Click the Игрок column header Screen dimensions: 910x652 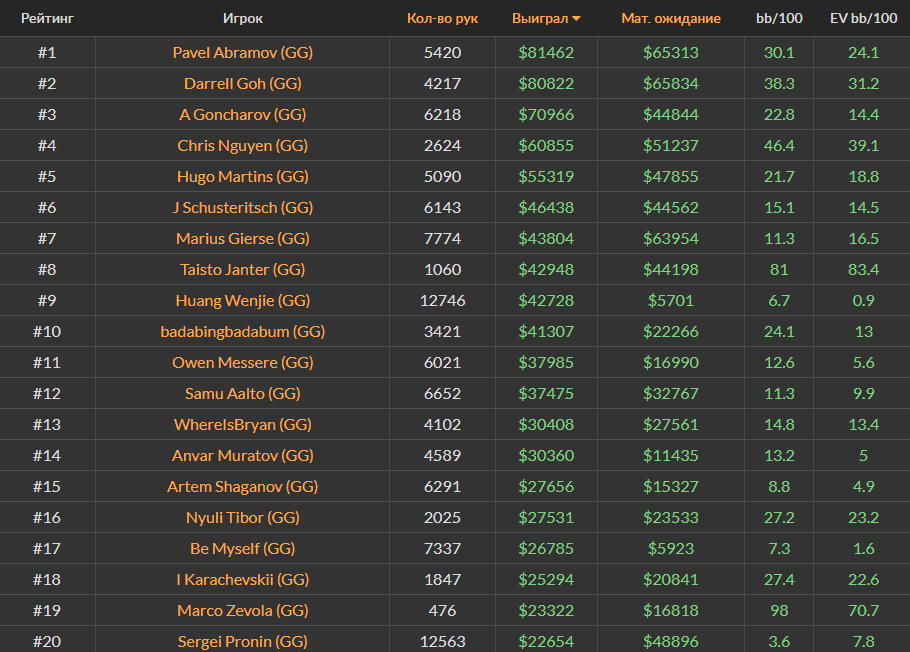click(x=243, y=18)
